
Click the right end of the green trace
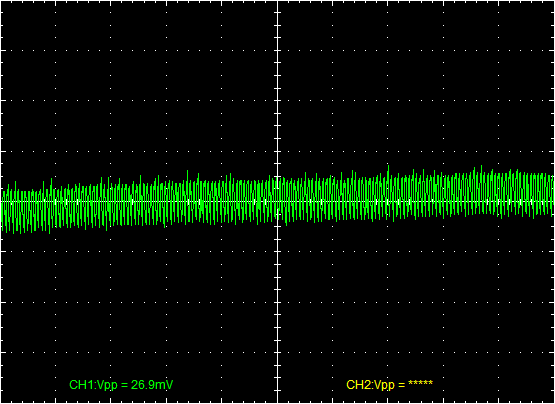tap(553, 194)
